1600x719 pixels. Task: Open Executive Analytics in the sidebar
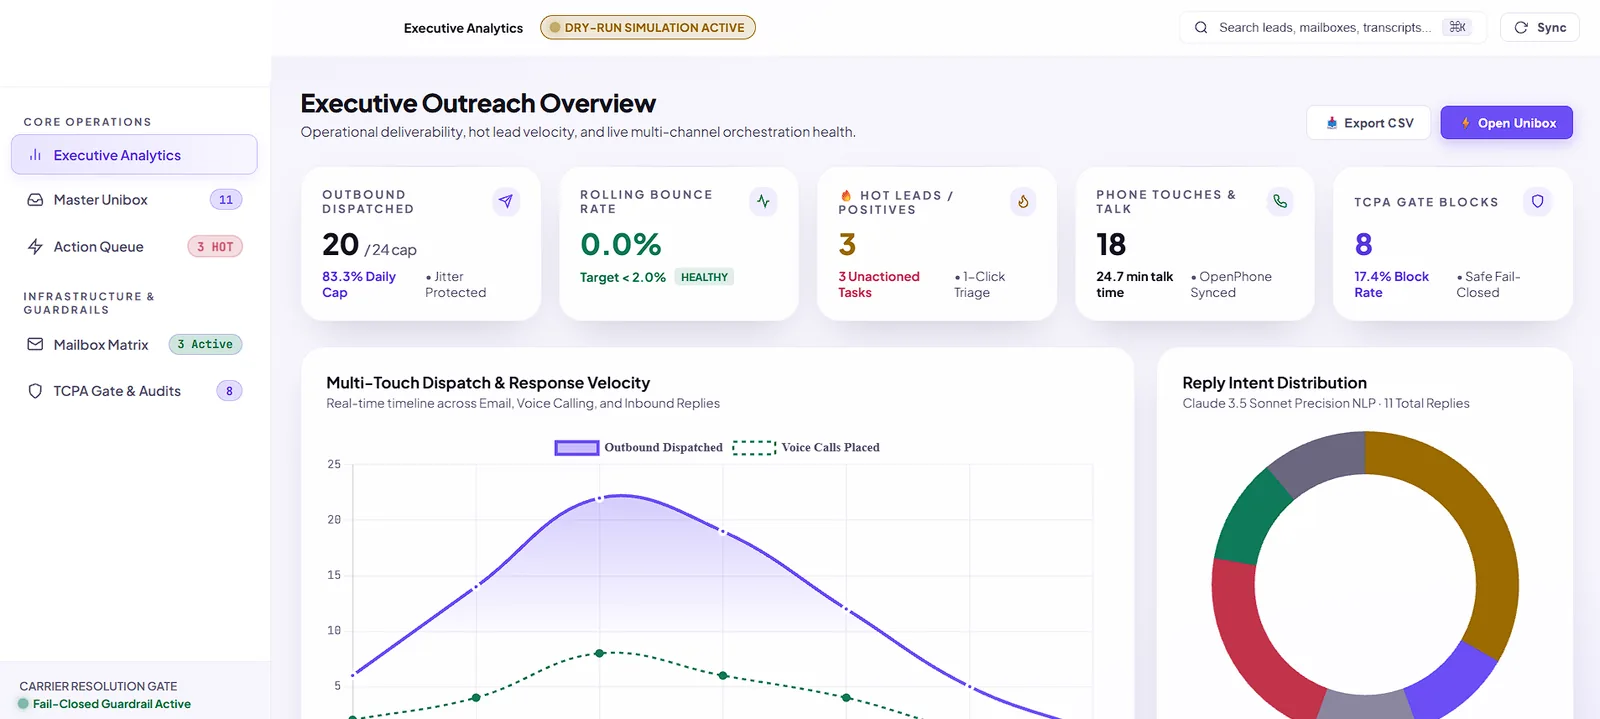[134, 155]
